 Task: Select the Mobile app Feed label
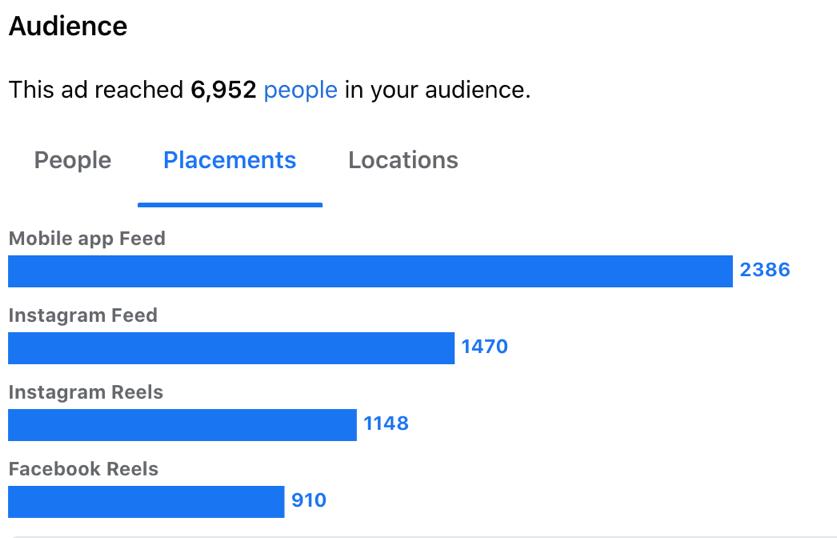tap(87, 239)
